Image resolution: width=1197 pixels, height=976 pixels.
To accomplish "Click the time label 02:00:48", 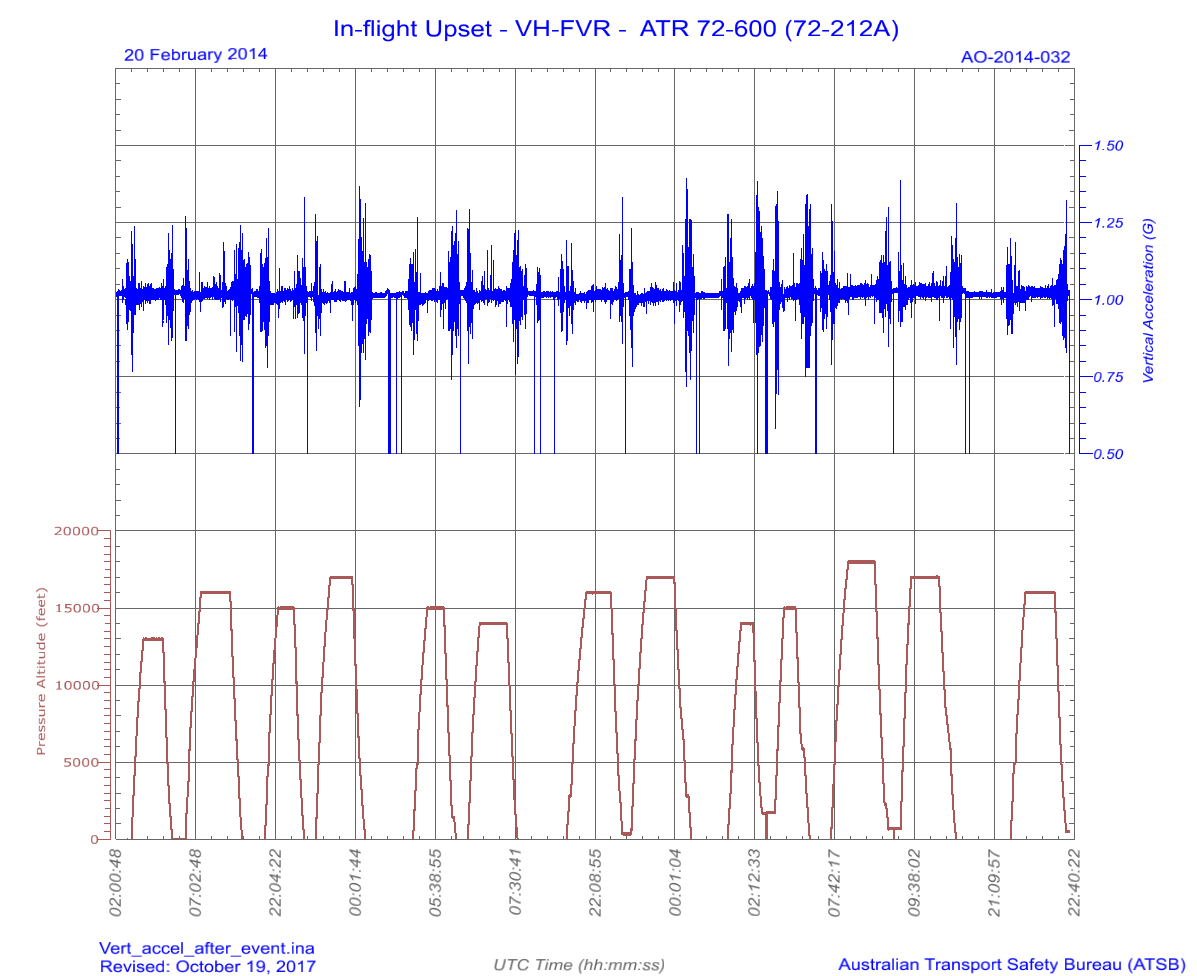I will (116, 881).
